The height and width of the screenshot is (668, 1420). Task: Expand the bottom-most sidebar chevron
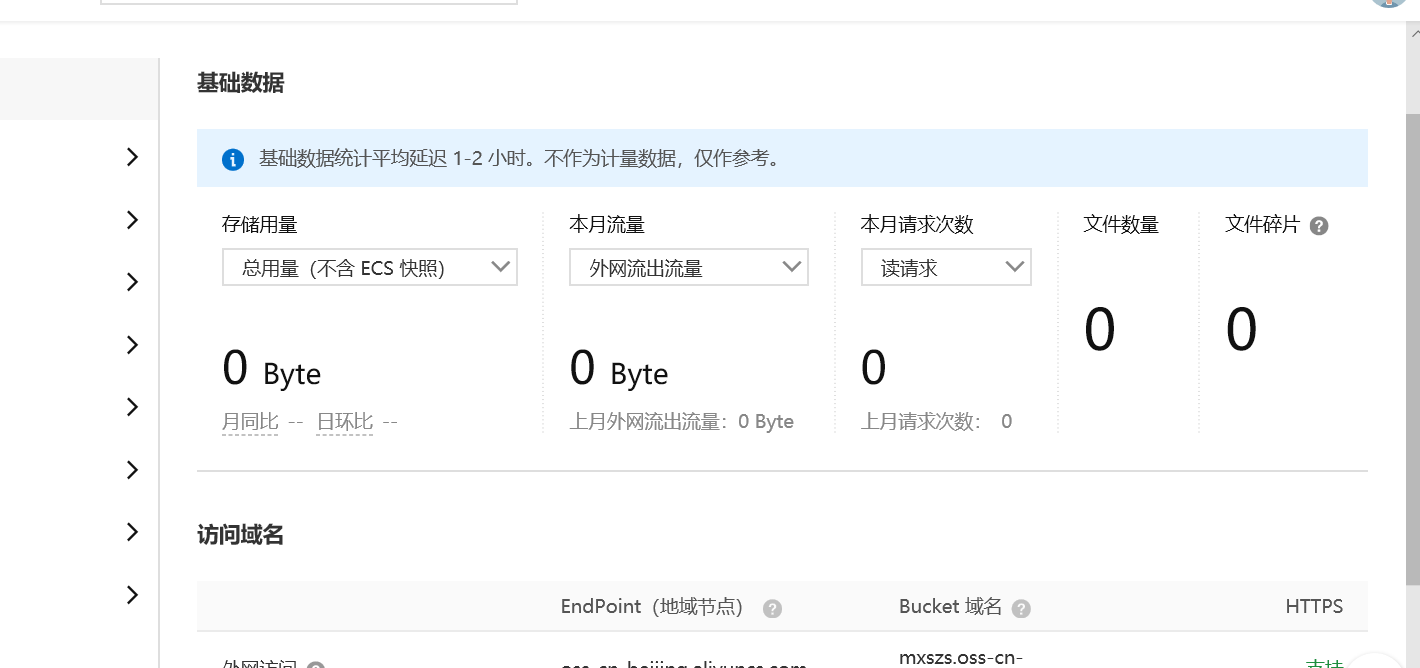click(x=132, y=595)
